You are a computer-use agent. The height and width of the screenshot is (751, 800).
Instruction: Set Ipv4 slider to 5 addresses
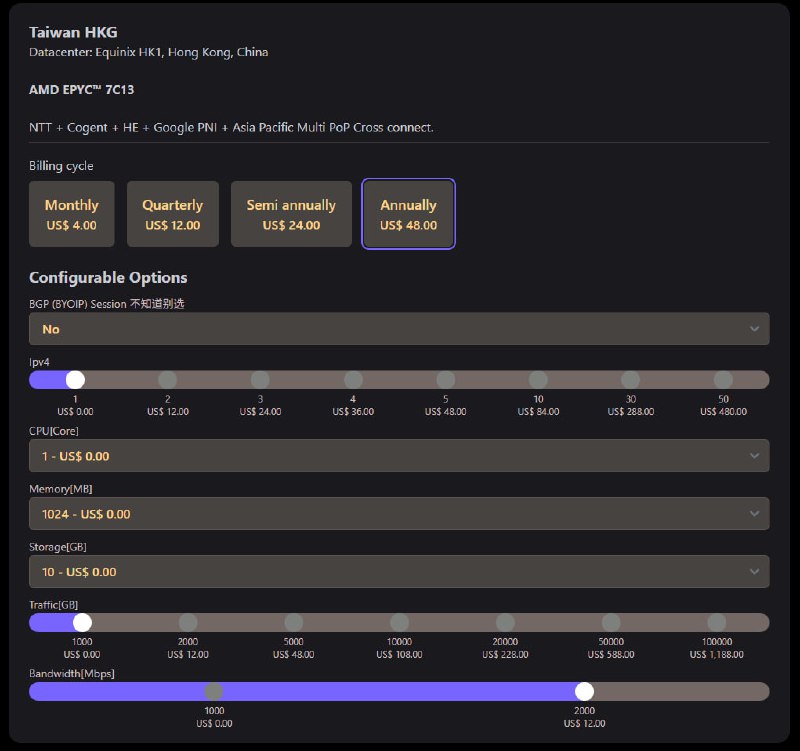446,380
